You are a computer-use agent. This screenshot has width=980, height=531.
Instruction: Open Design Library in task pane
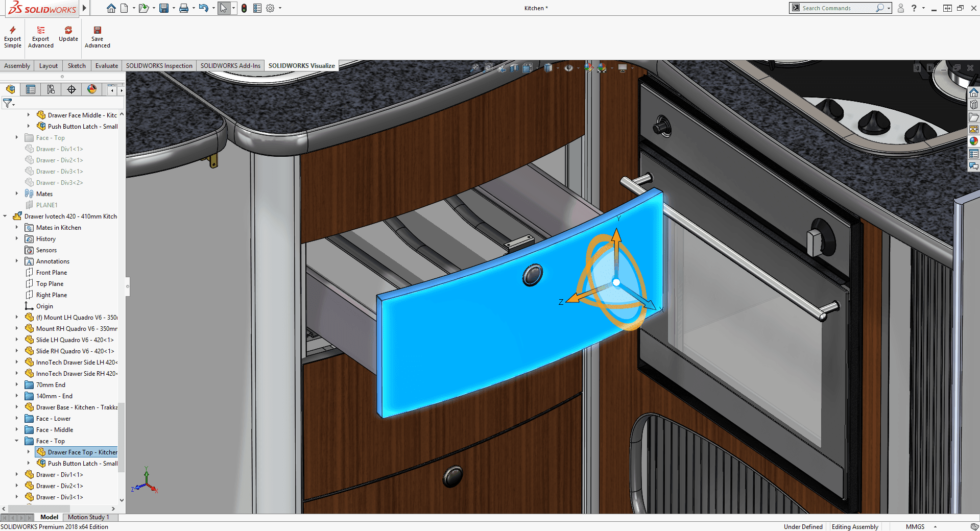click(x=974, y=105)
